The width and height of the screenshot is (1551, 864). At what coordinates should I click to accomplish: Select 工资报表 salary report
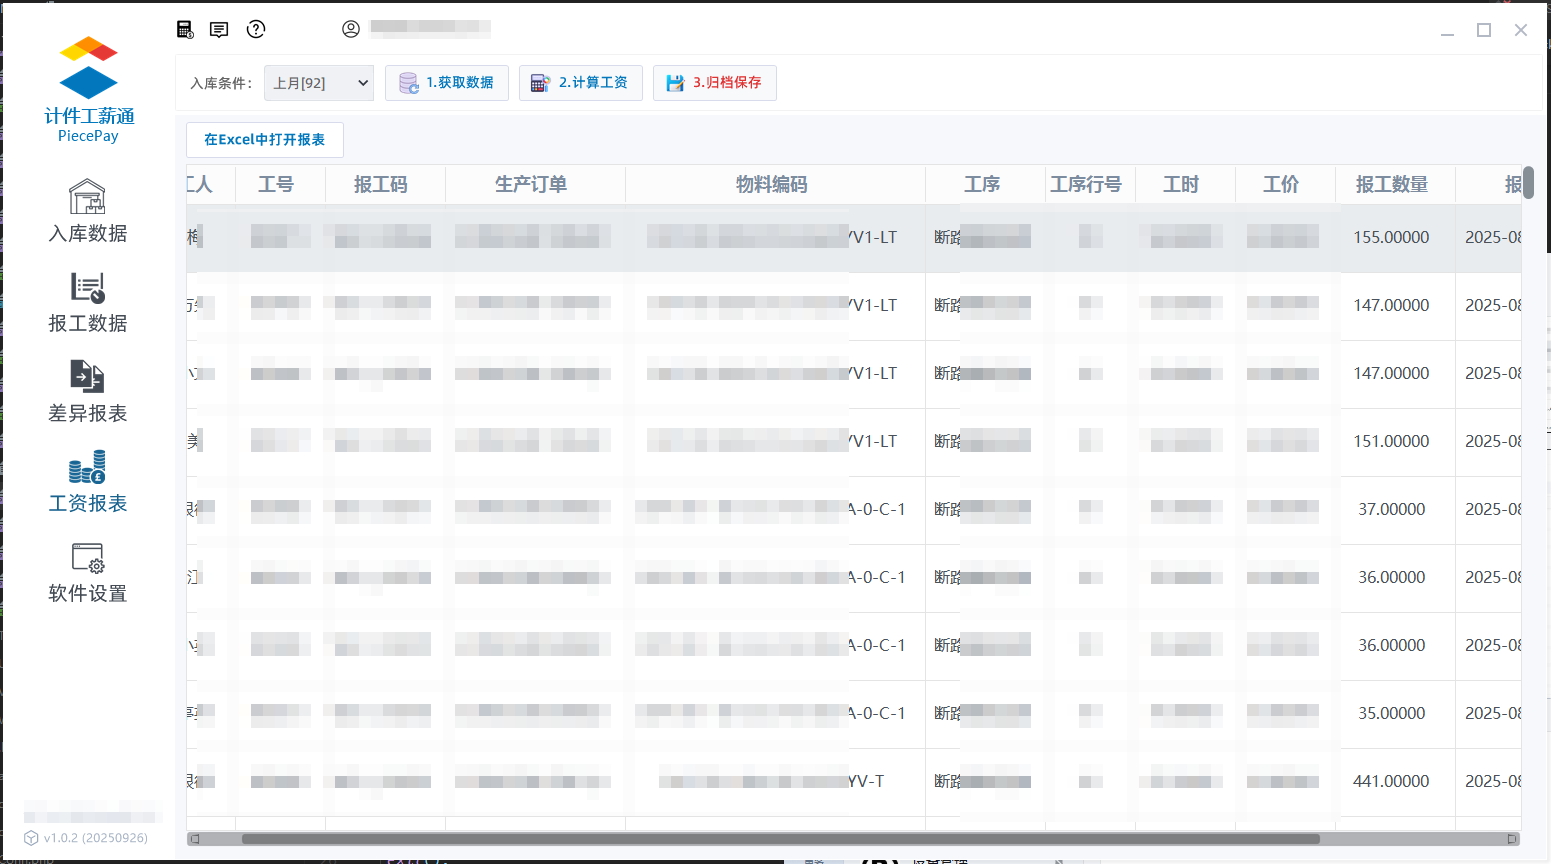point(88,481)
